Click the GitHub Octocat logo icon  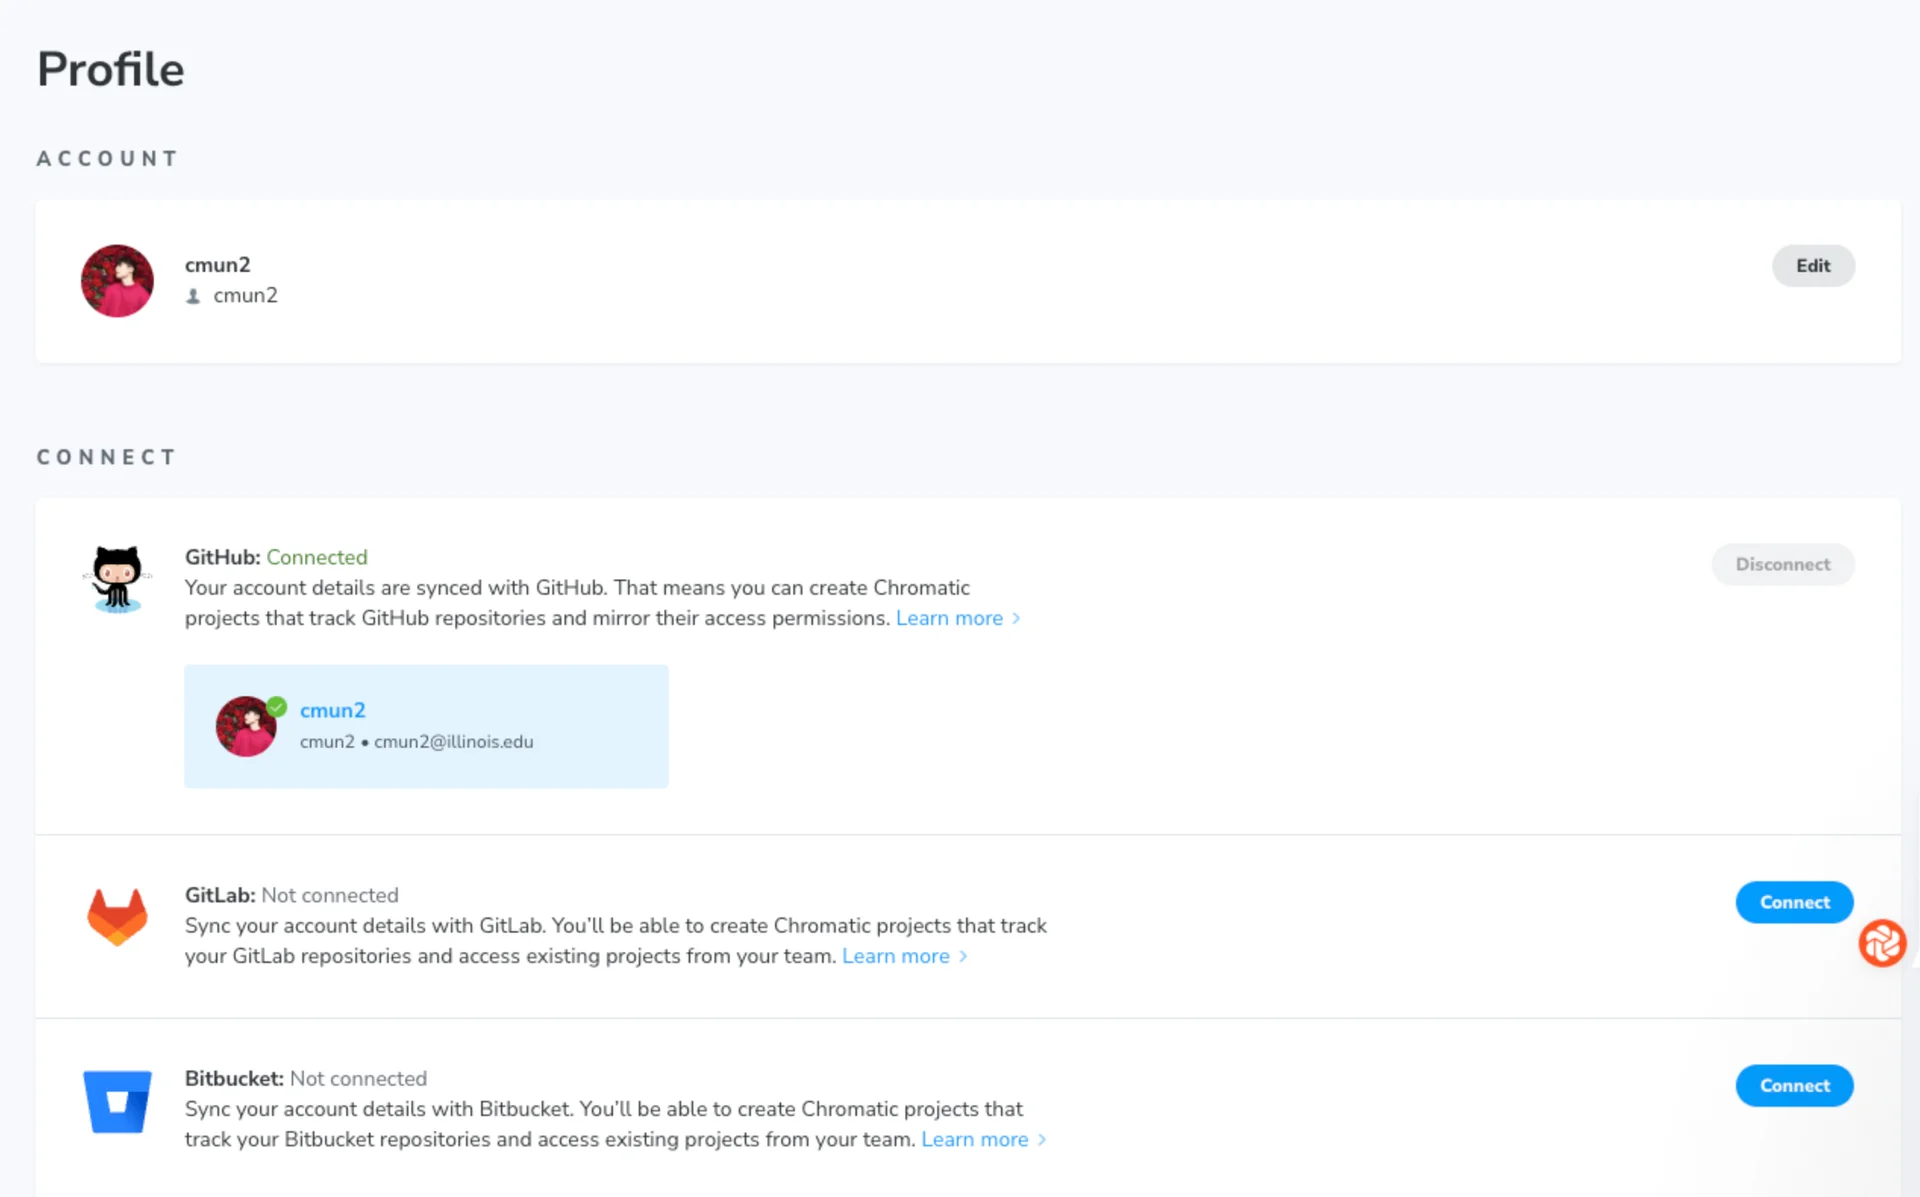point(117,579)
